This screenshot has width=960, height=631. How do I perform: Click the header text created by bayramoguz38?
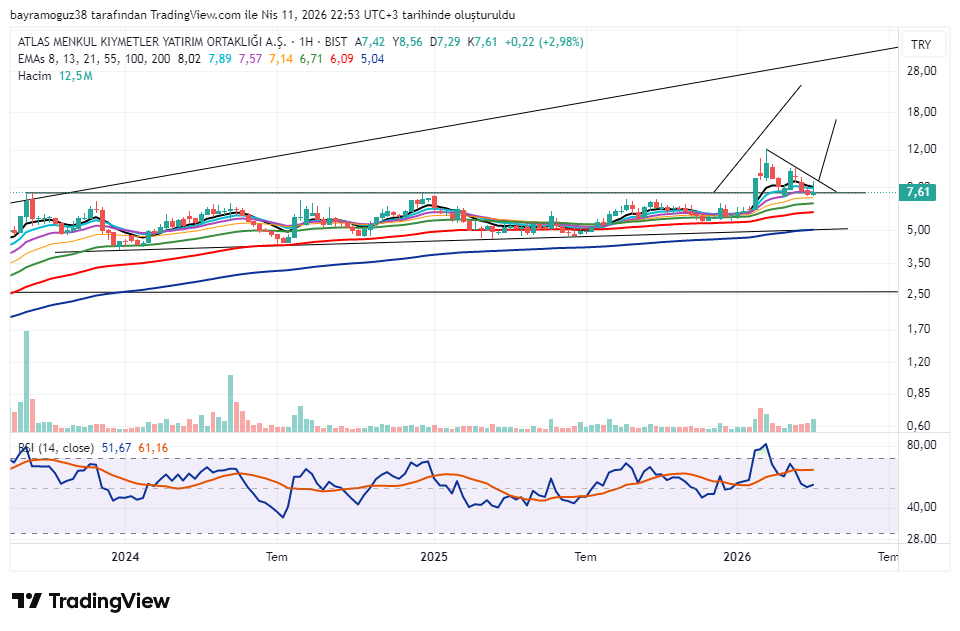pyautogui.click(x=263, y=15)
